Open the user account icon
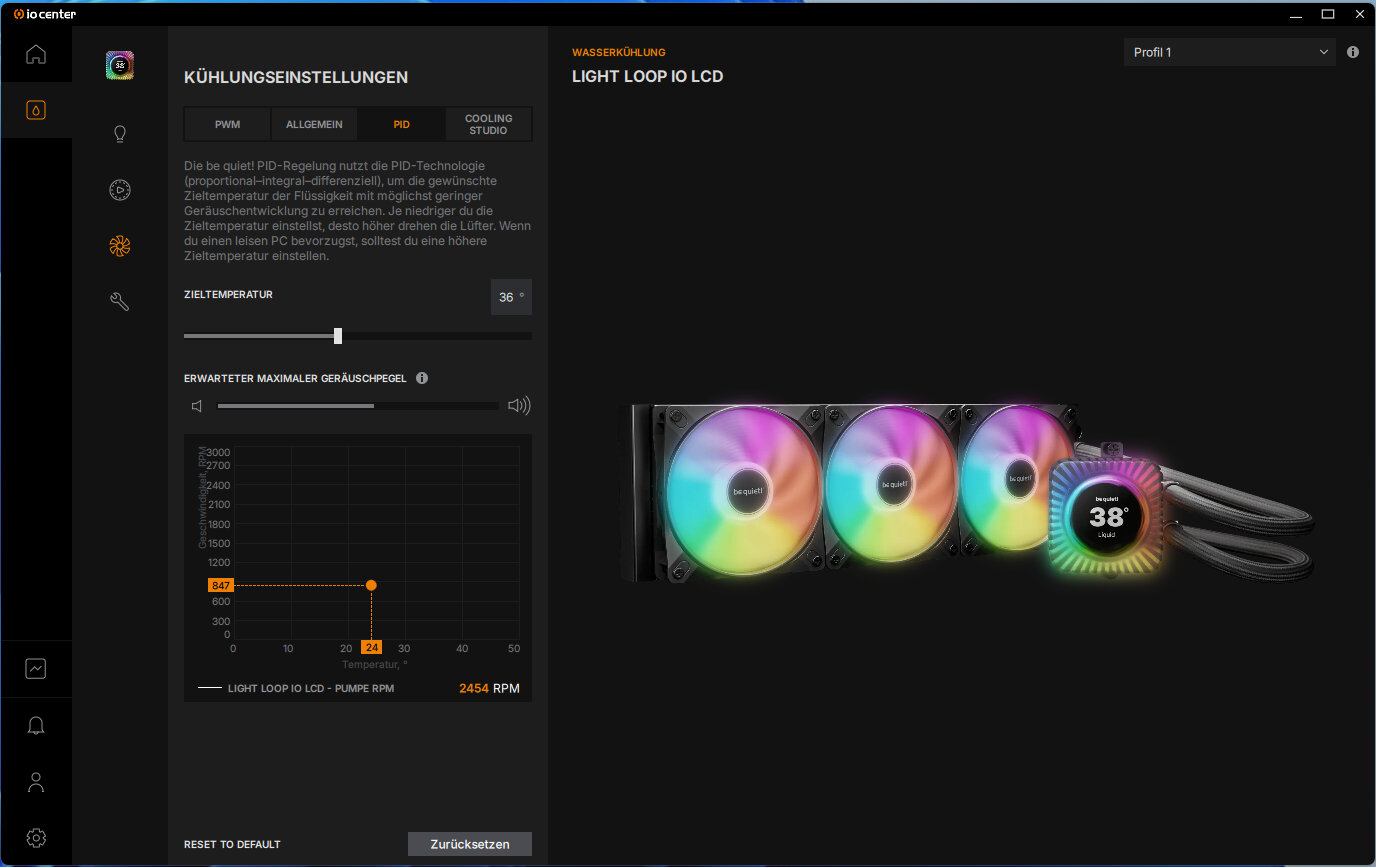The height and width of the screenshot is (867, 1376). click(36, 782)
